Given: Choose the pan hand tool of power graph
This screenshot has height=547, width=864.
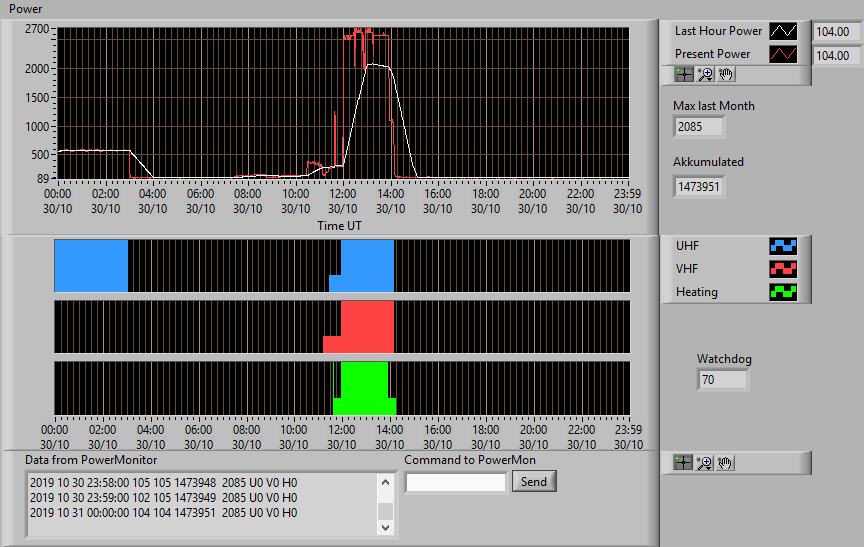Looking at the screenshot, I should pyautogui.click(x=726, y=74).
